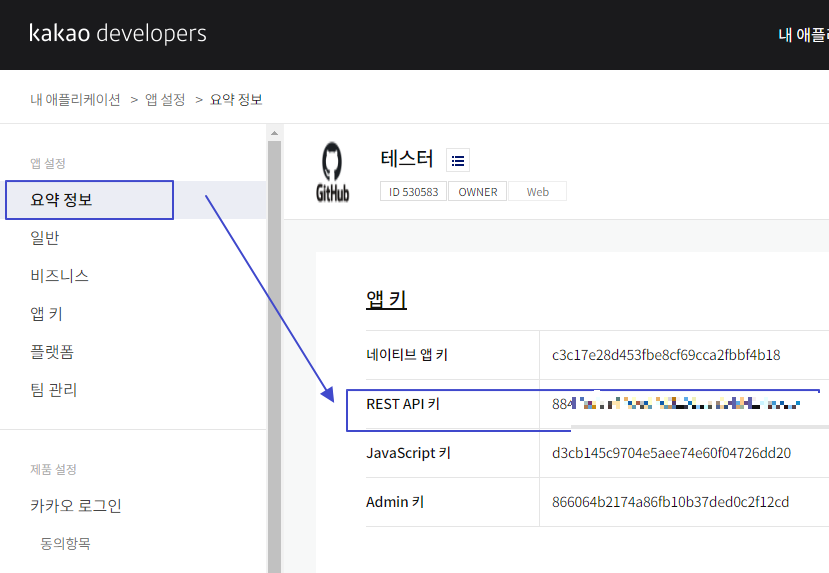Open 내 애플리케이션 in top navigation
This screenshot has height=573, width=829.
click(x=804, y=35)
